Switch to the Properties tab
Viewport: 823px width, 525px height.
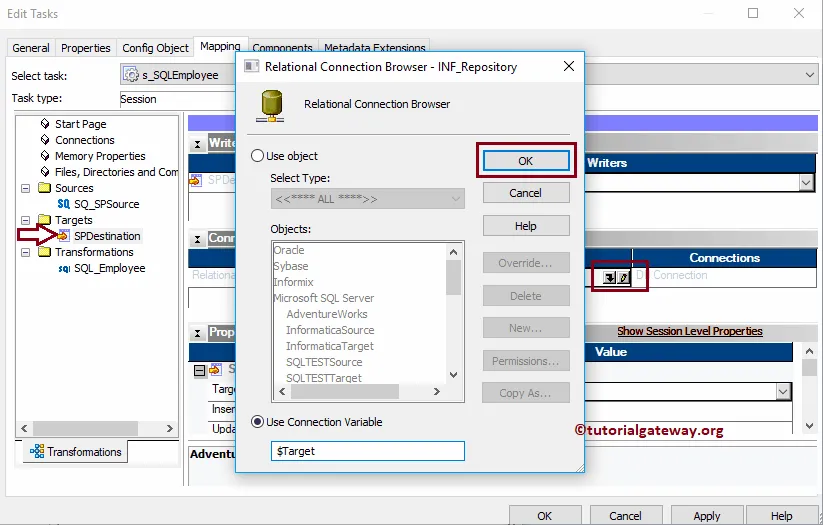(x=86, y=48)
